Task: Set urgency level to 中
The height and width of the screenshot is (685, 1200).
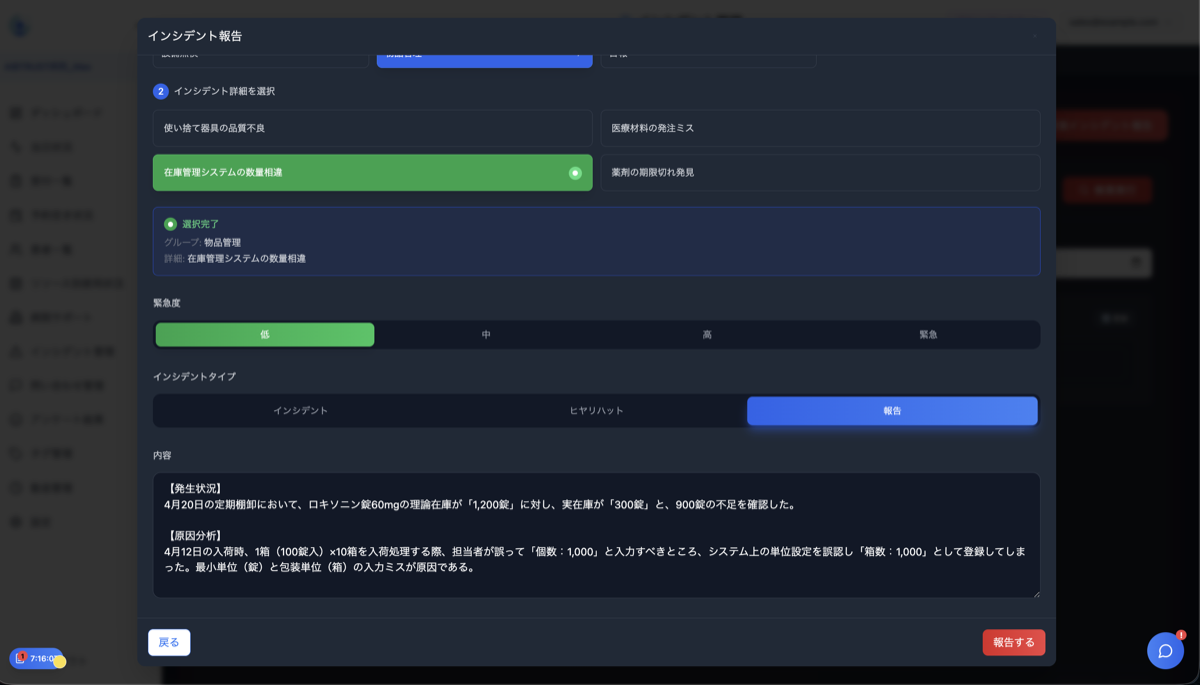Action: point(485,334)
